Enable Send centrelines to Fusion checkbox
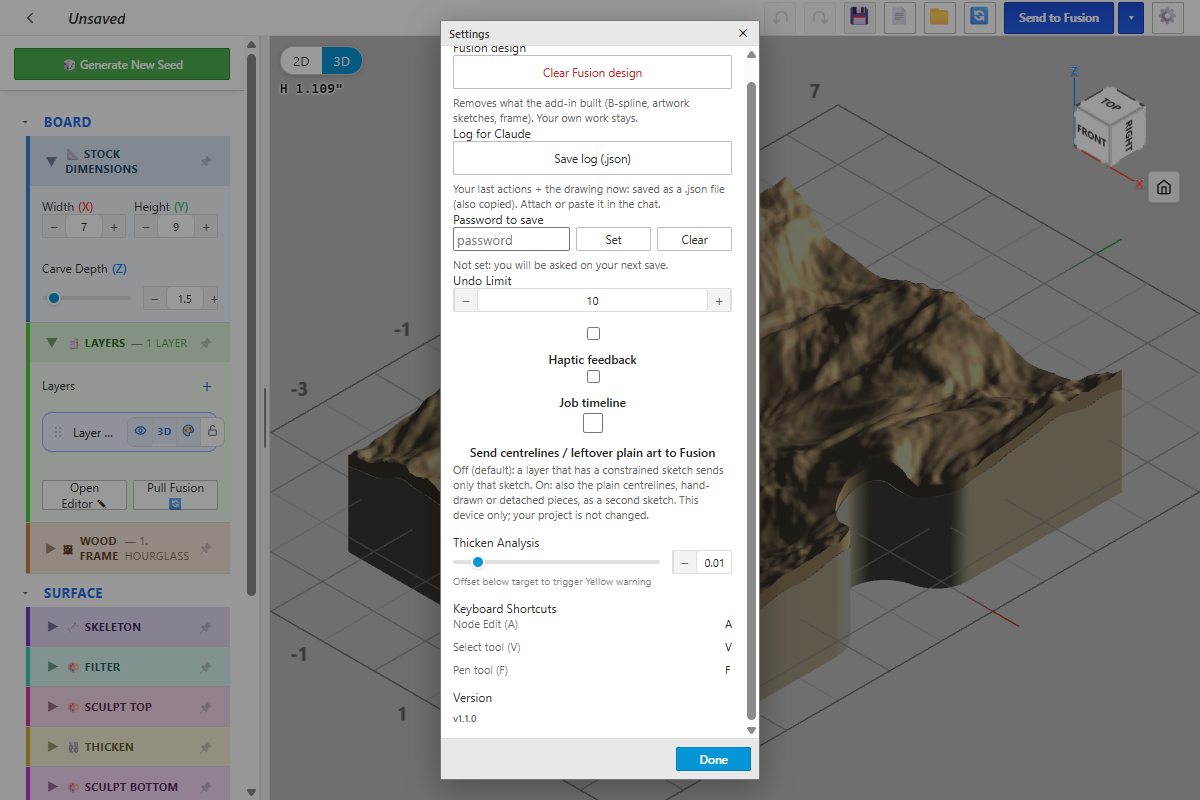 [x=593, y=423]
